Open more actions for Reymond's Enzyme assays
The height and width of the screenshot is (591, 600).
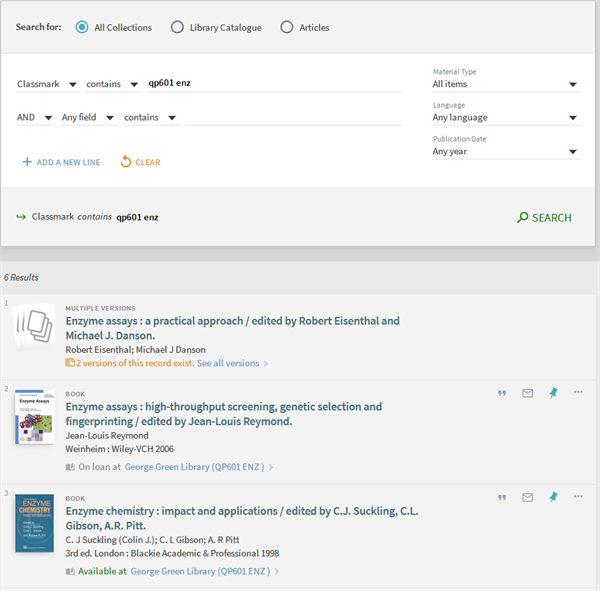pyautogui.click(x=578, y=392)
